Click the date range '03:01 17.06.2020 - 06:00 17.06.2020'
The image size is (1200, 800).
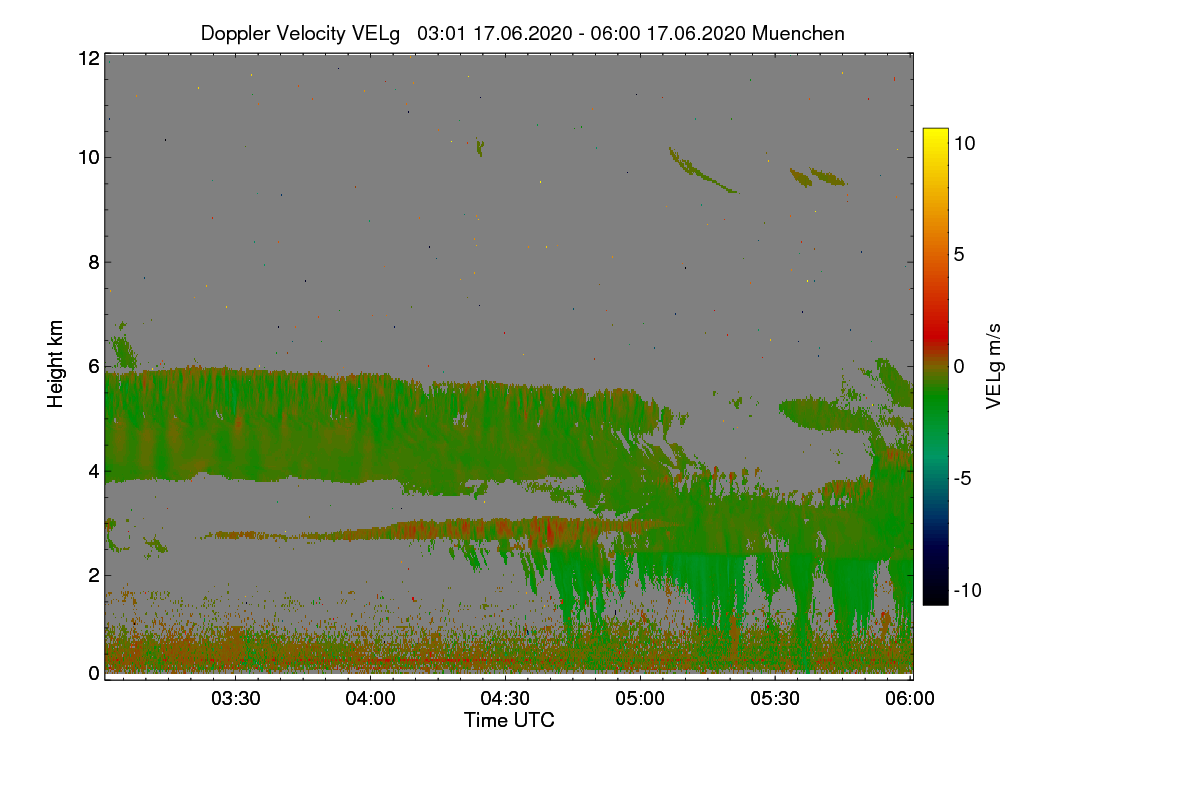[581, 33]
